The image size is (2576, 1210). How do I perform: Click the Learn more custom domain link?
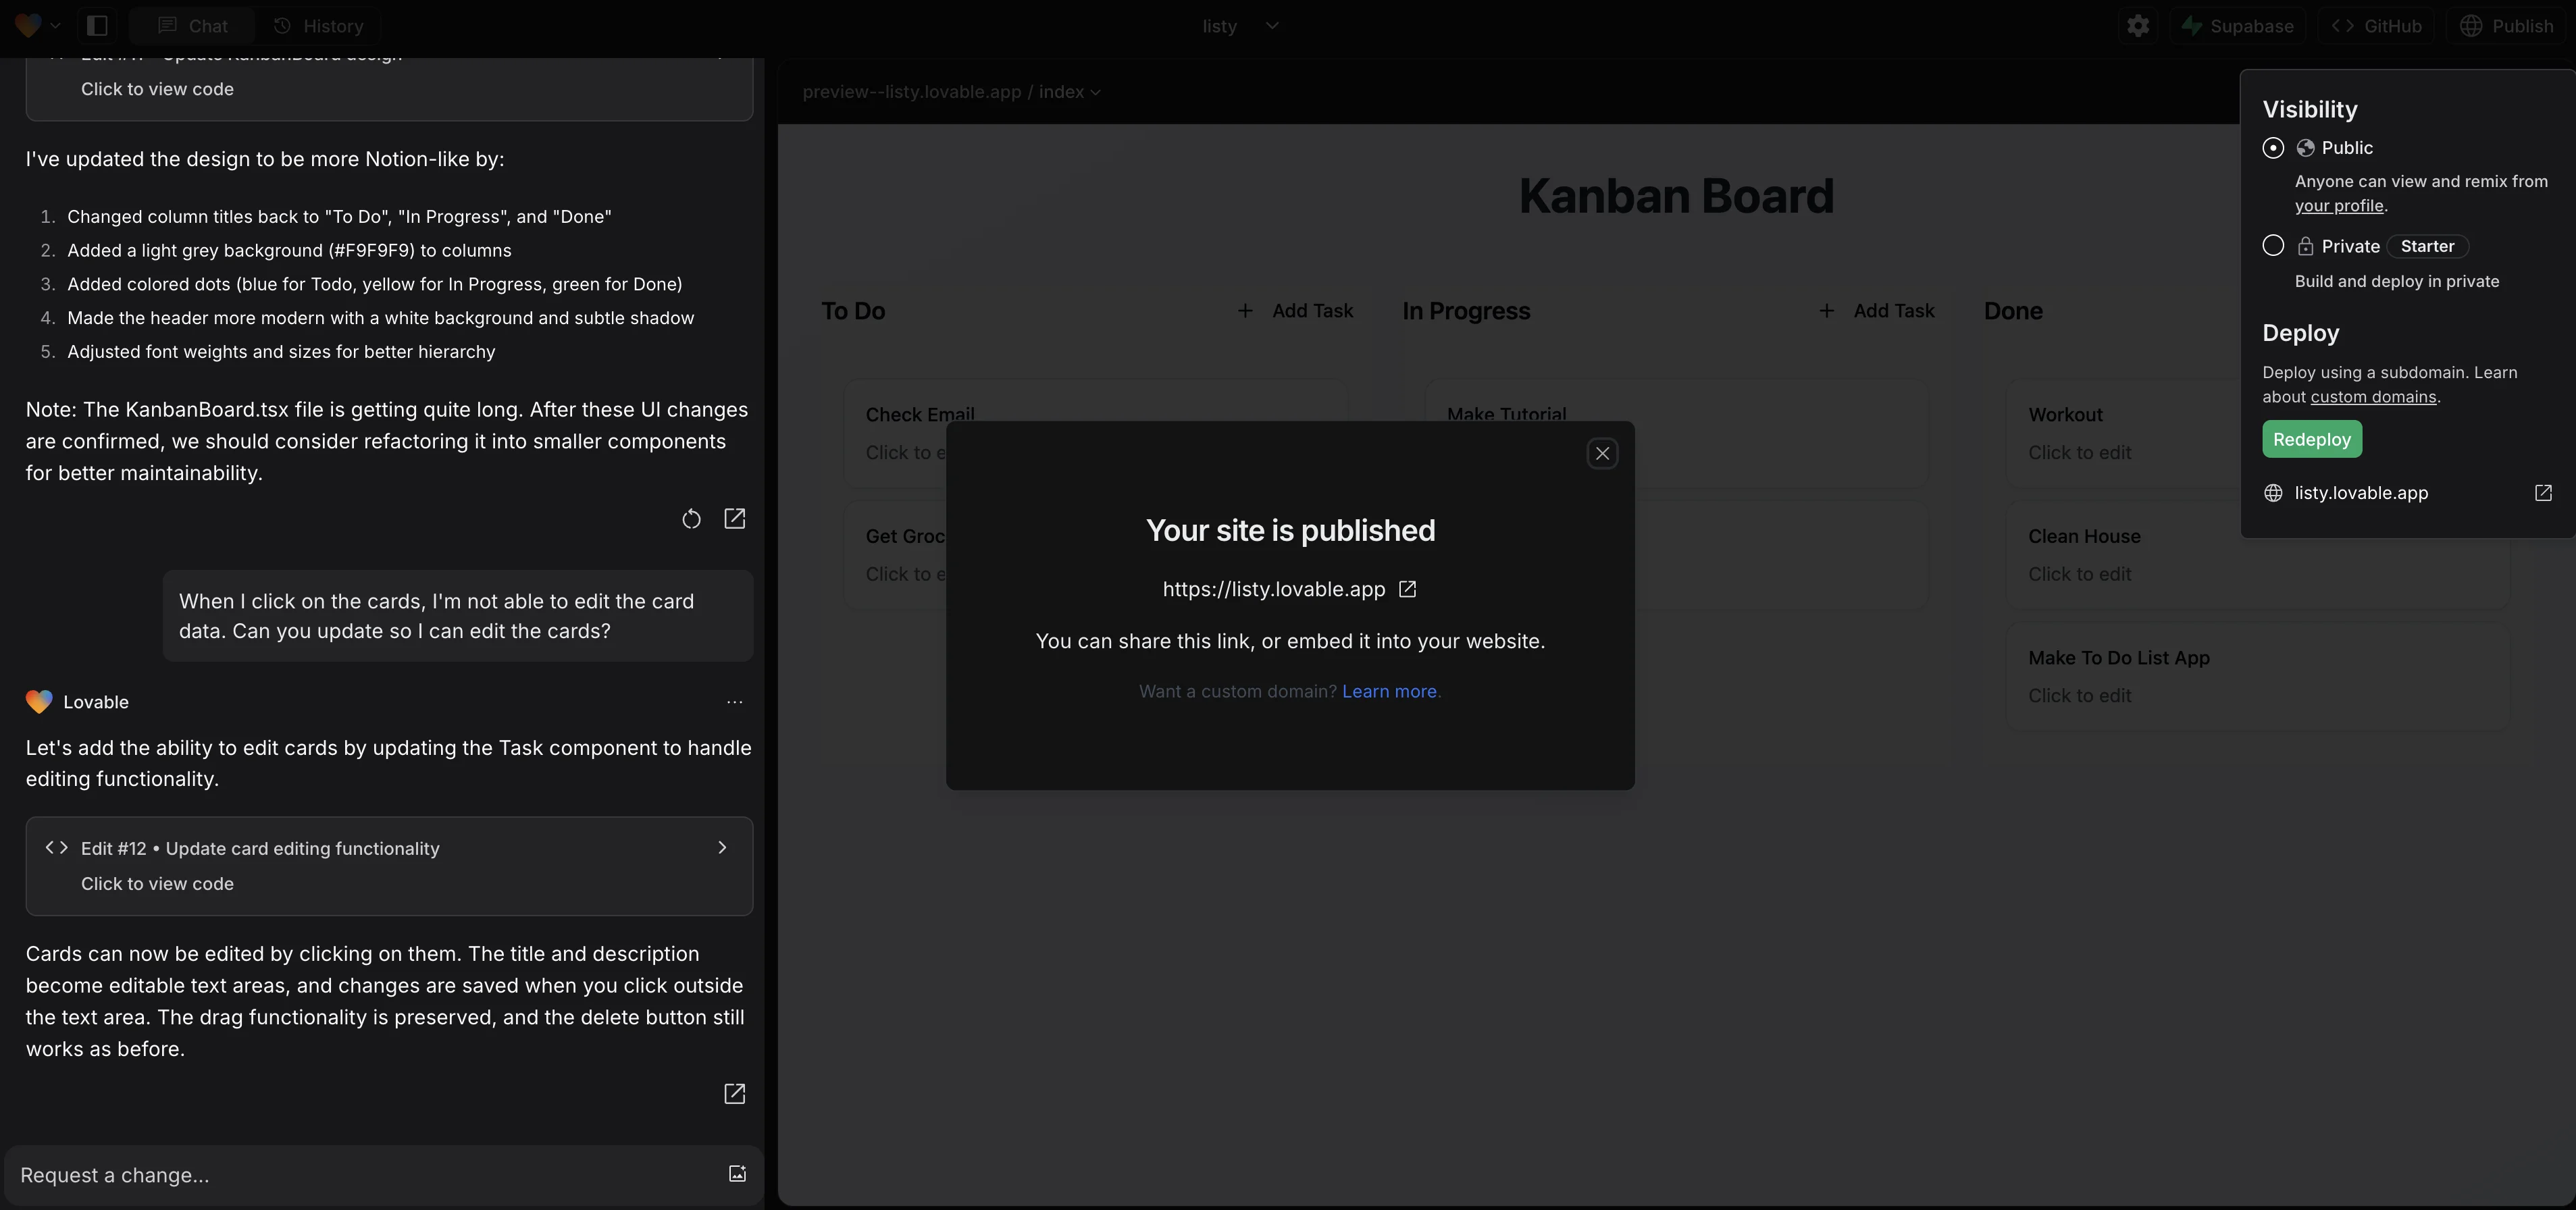pyautogui.click(x=1388, y=691)
